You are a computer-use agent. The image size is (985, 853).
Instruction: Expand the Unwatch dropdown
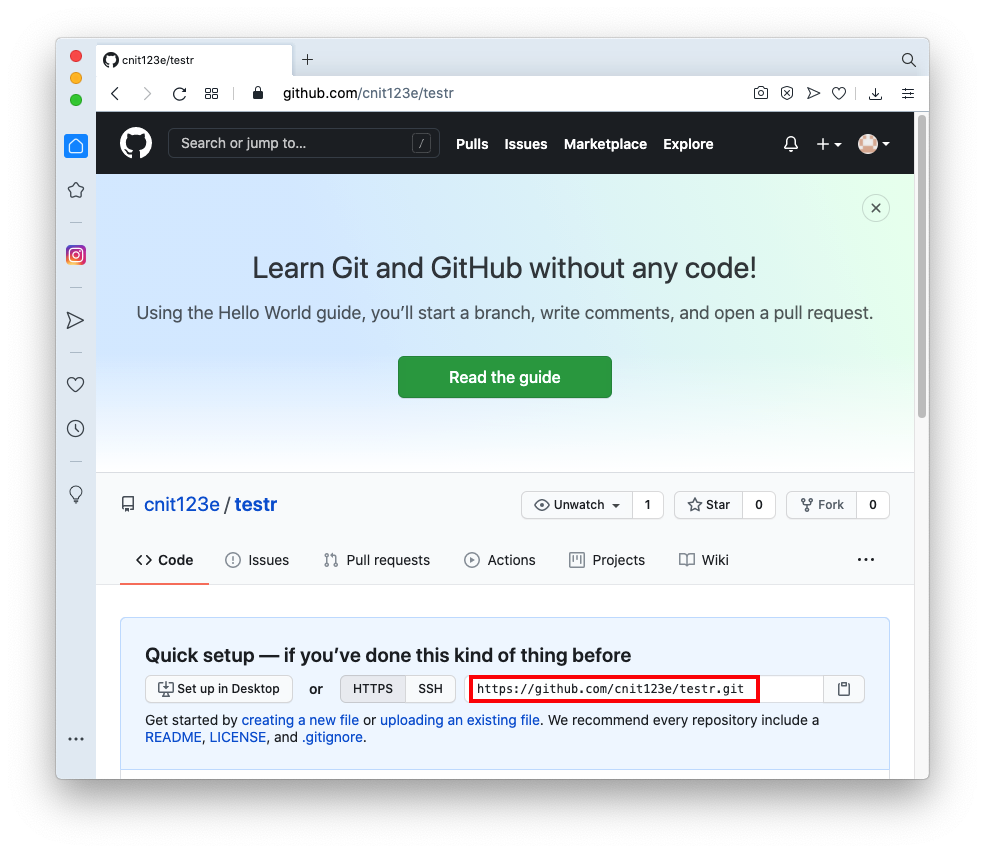(577, 505)
